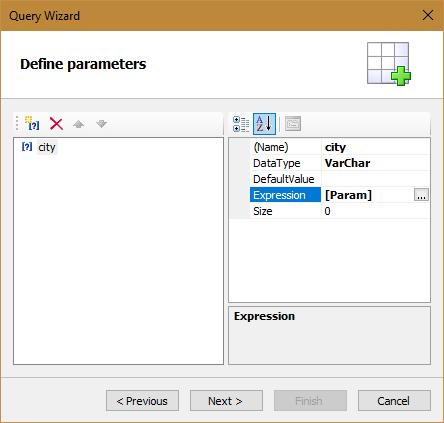Open the DataType VarChar value
Viewport: 444px width, 423px height.
click(376, 163)
